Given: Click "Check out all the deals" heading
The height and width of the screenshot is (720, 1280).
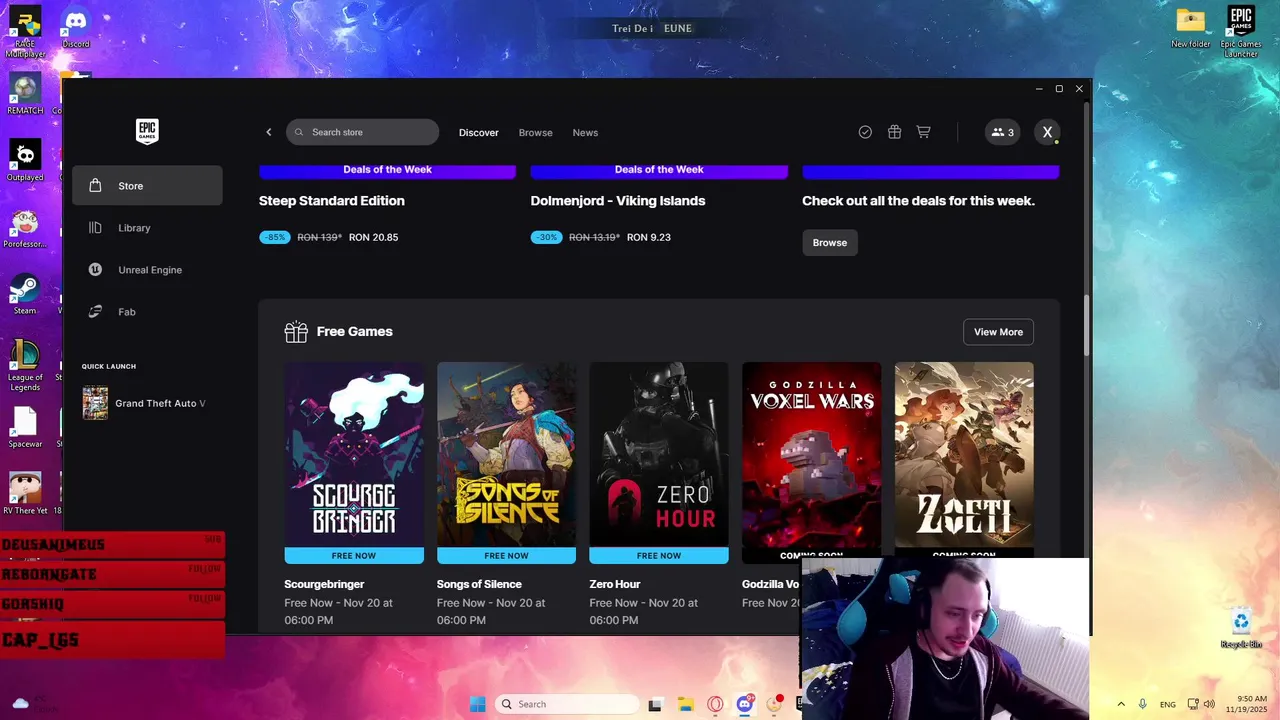Looking at the screenshot, I should 918,201.
